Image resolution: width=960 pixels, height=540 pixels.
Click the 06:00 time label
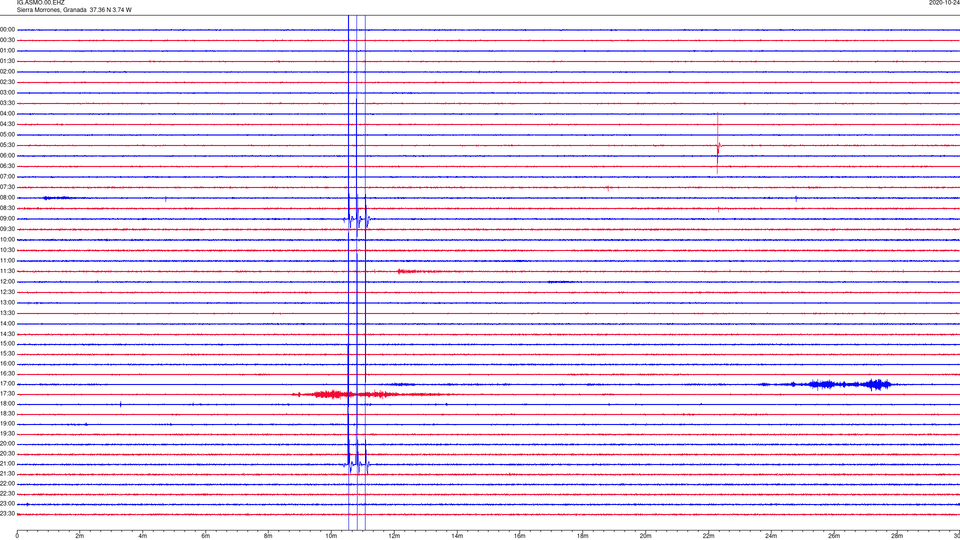pyautogui.click(x=7, y=155)
